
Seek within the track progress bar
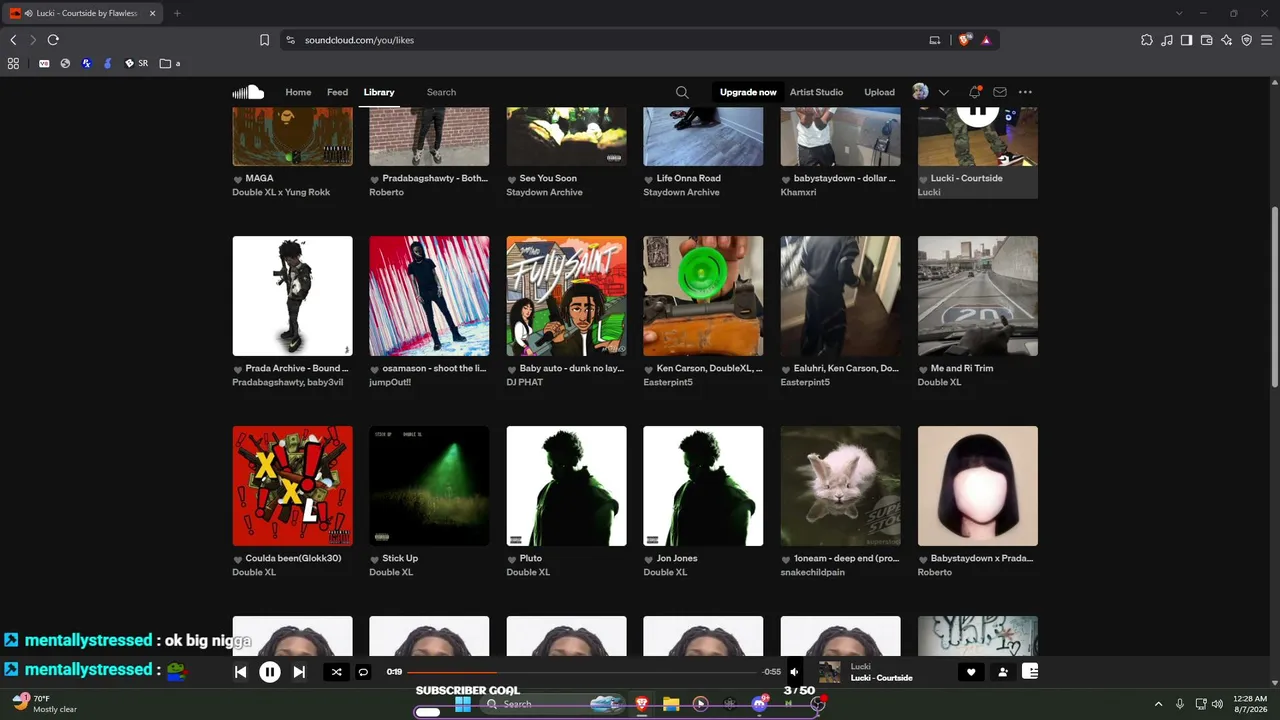pos(581,672)
